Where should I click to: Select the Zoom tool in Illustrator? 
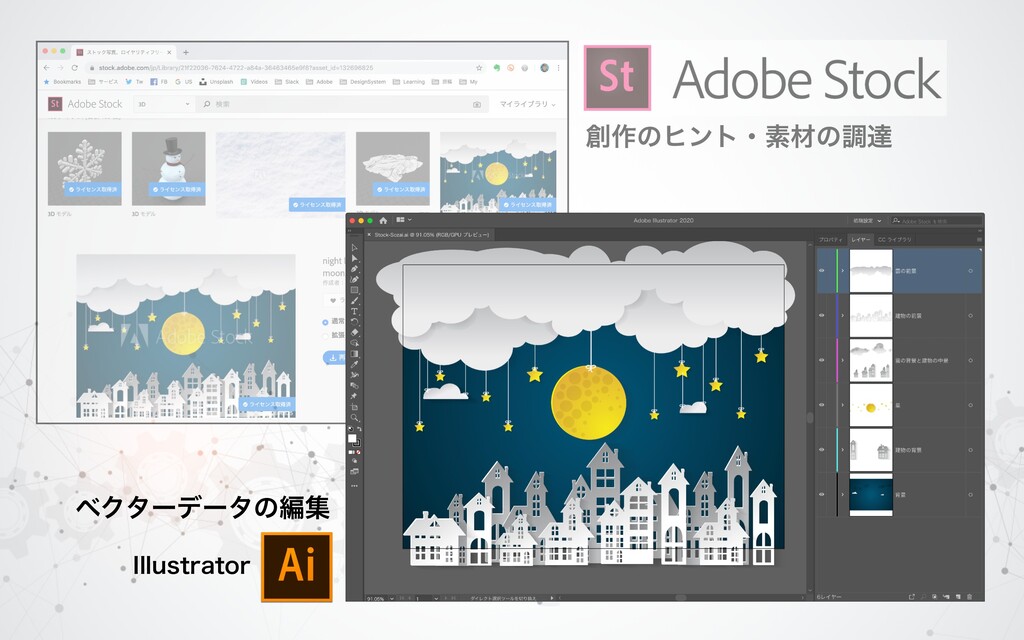tap(355, 419)
